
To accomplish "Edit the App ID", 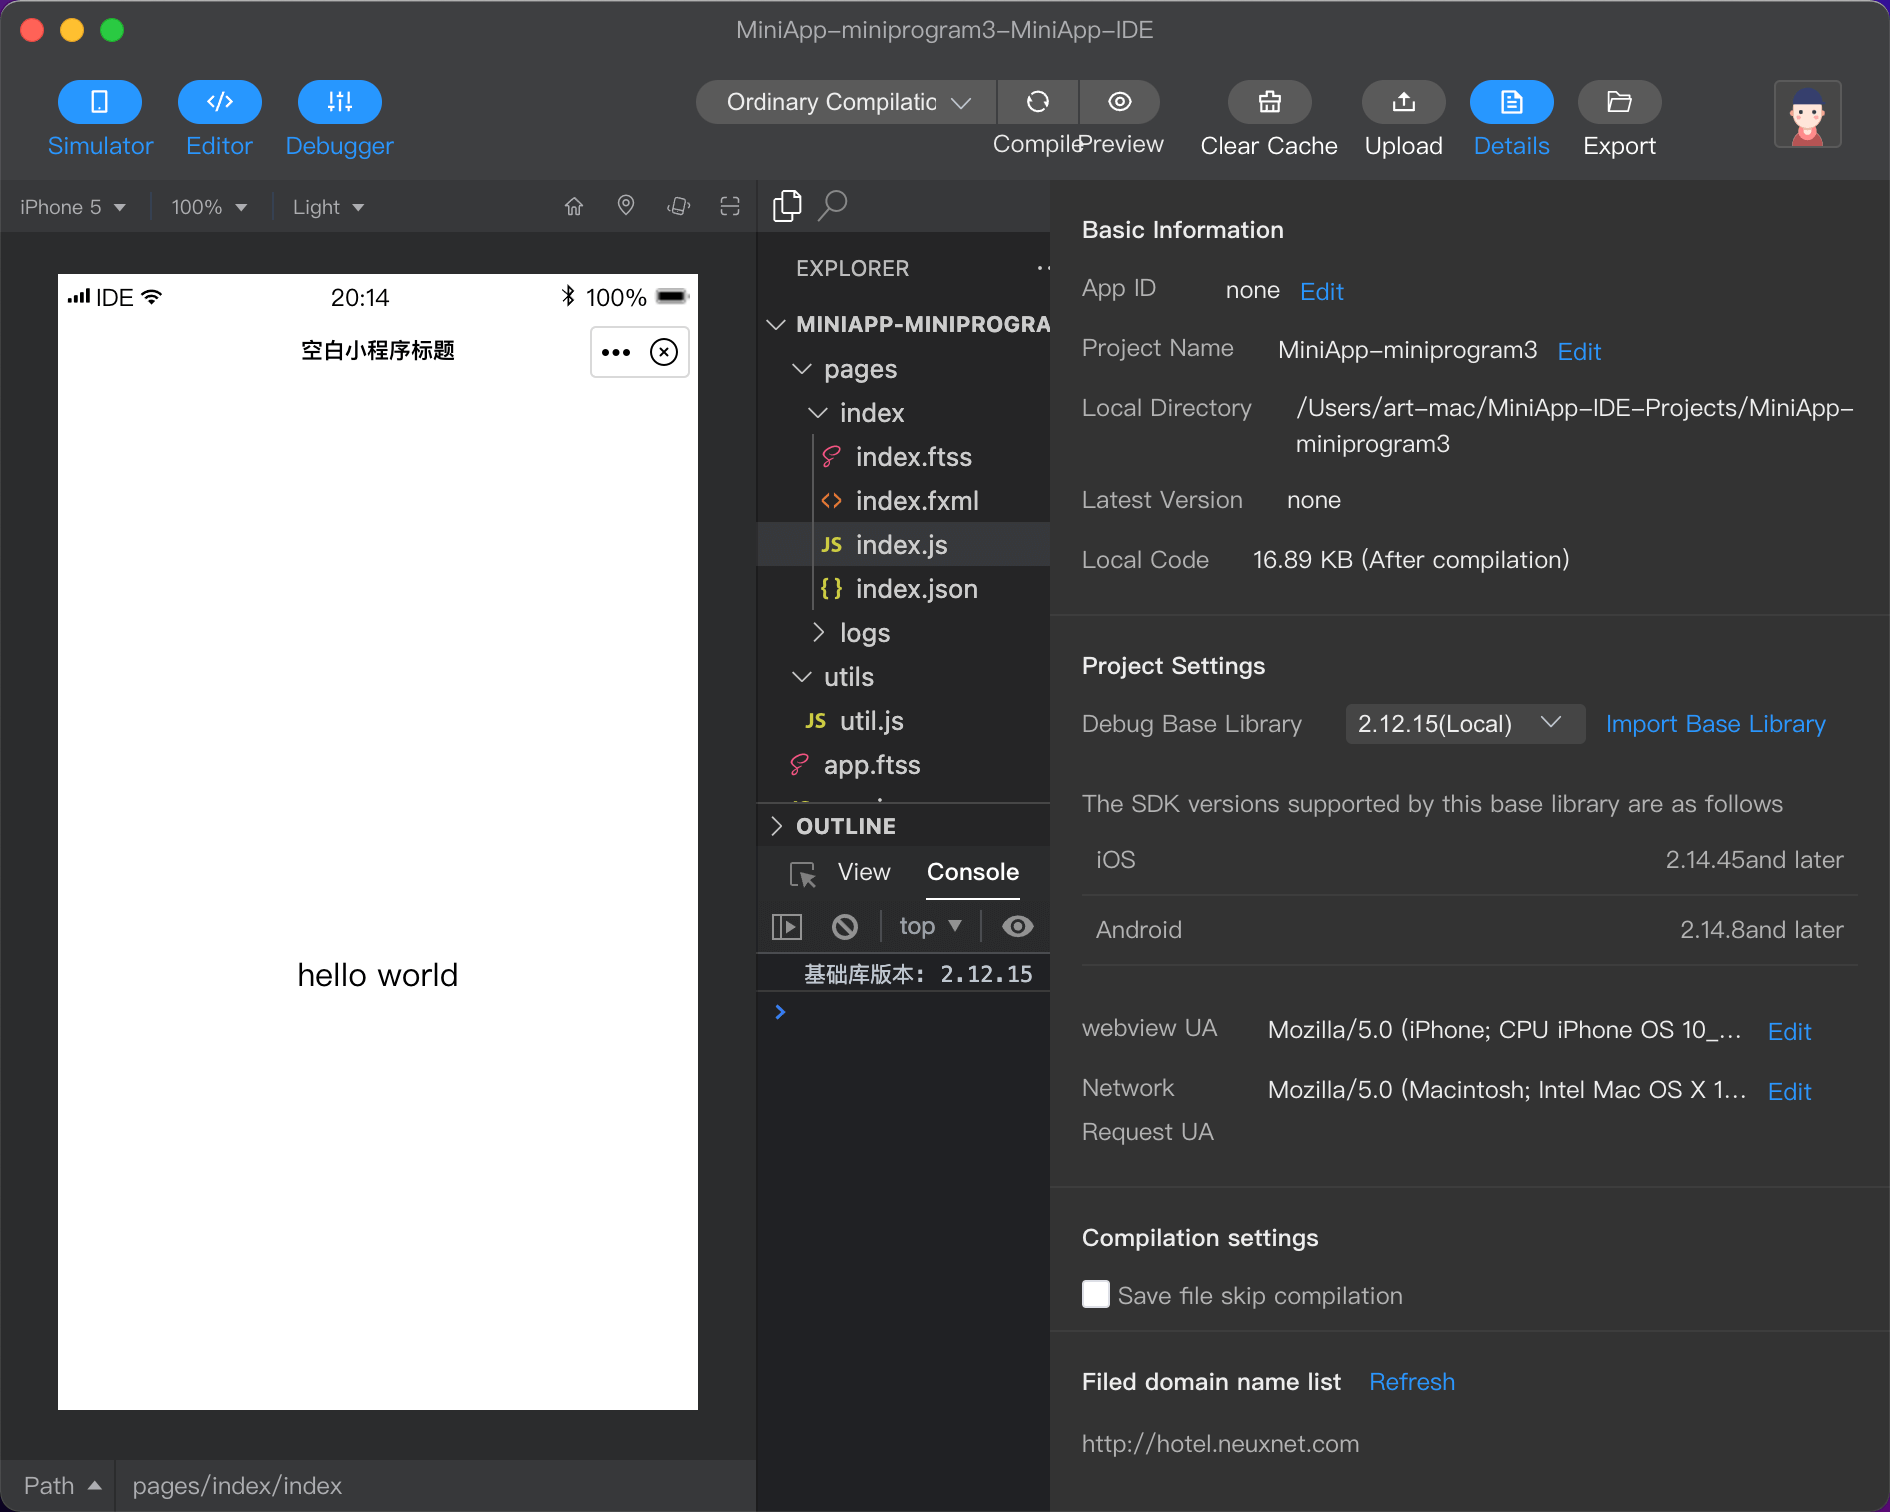I will (x=1322, y=292).
